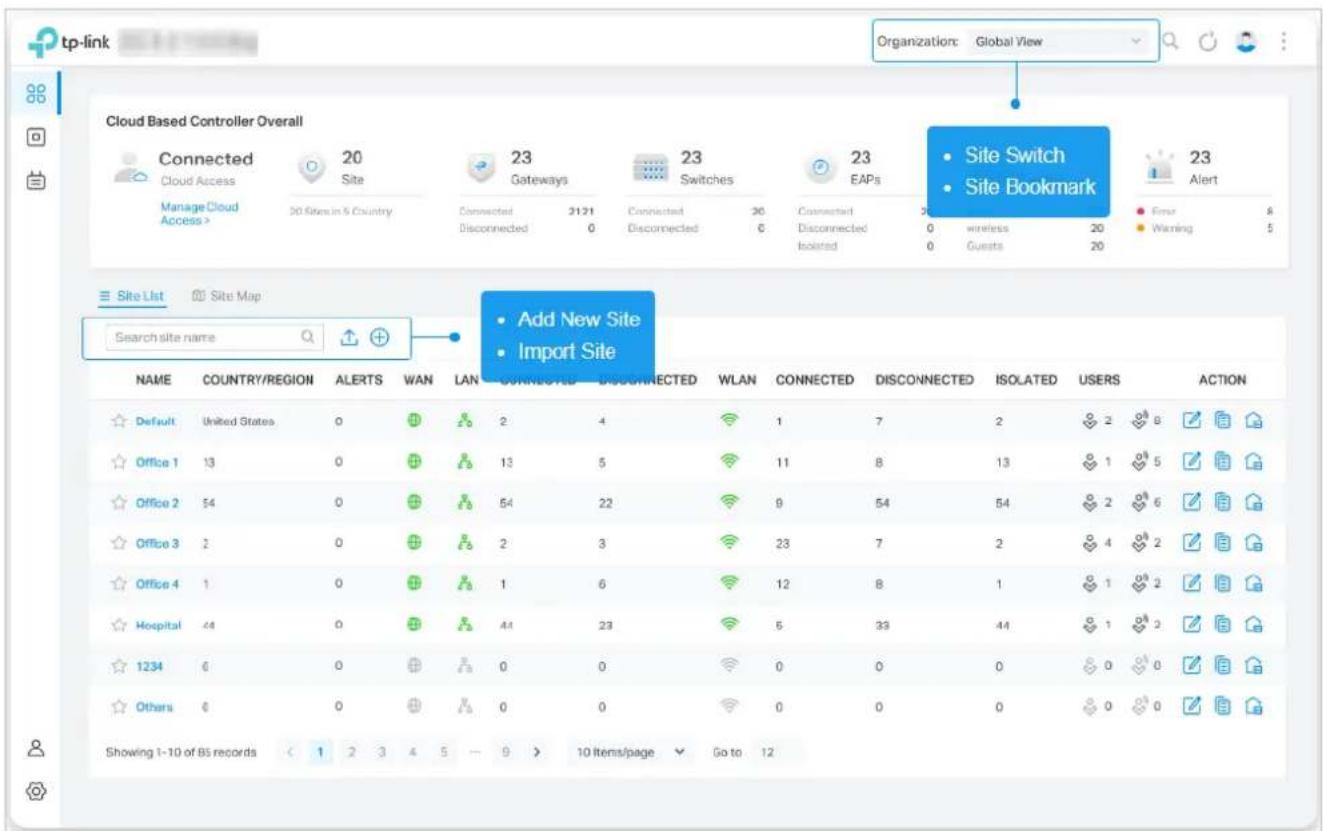Viewport: 1323px width, 831px height.
Task: Click the copy icon for Others site
Action: pyautogui.click(x=1224, y=707)
